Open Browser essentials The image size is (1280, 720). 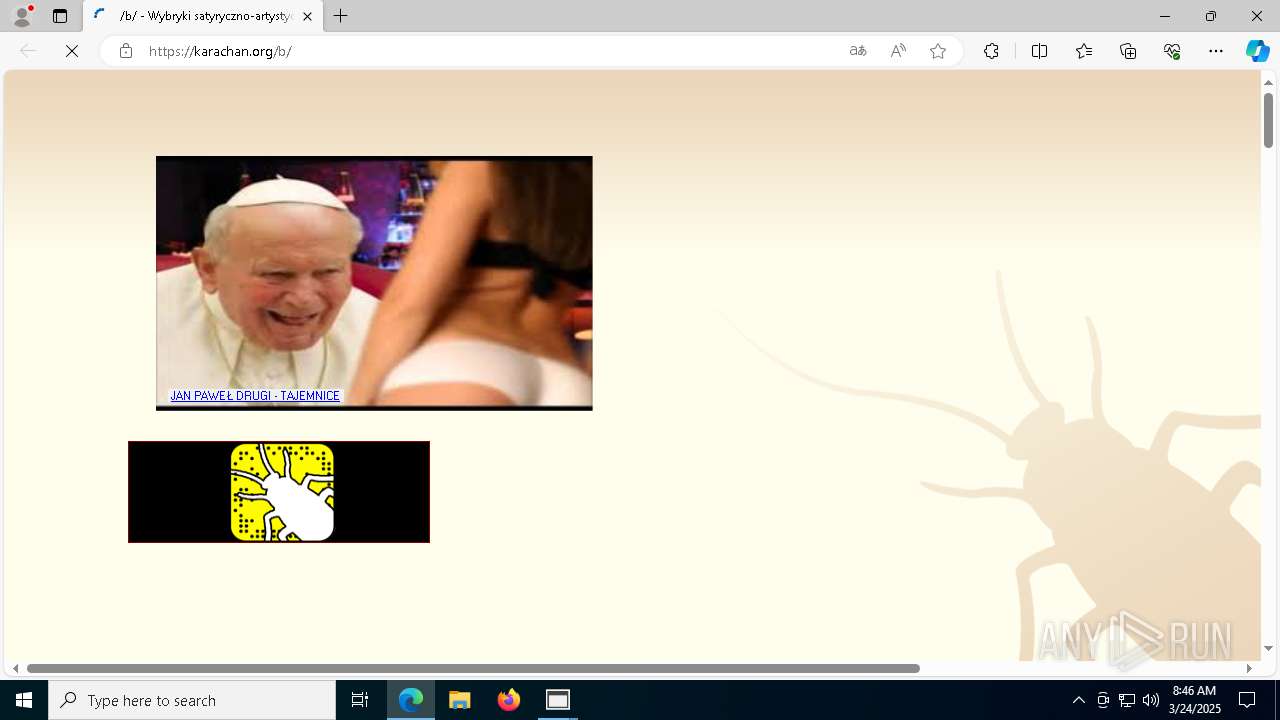pos(1172,51)
